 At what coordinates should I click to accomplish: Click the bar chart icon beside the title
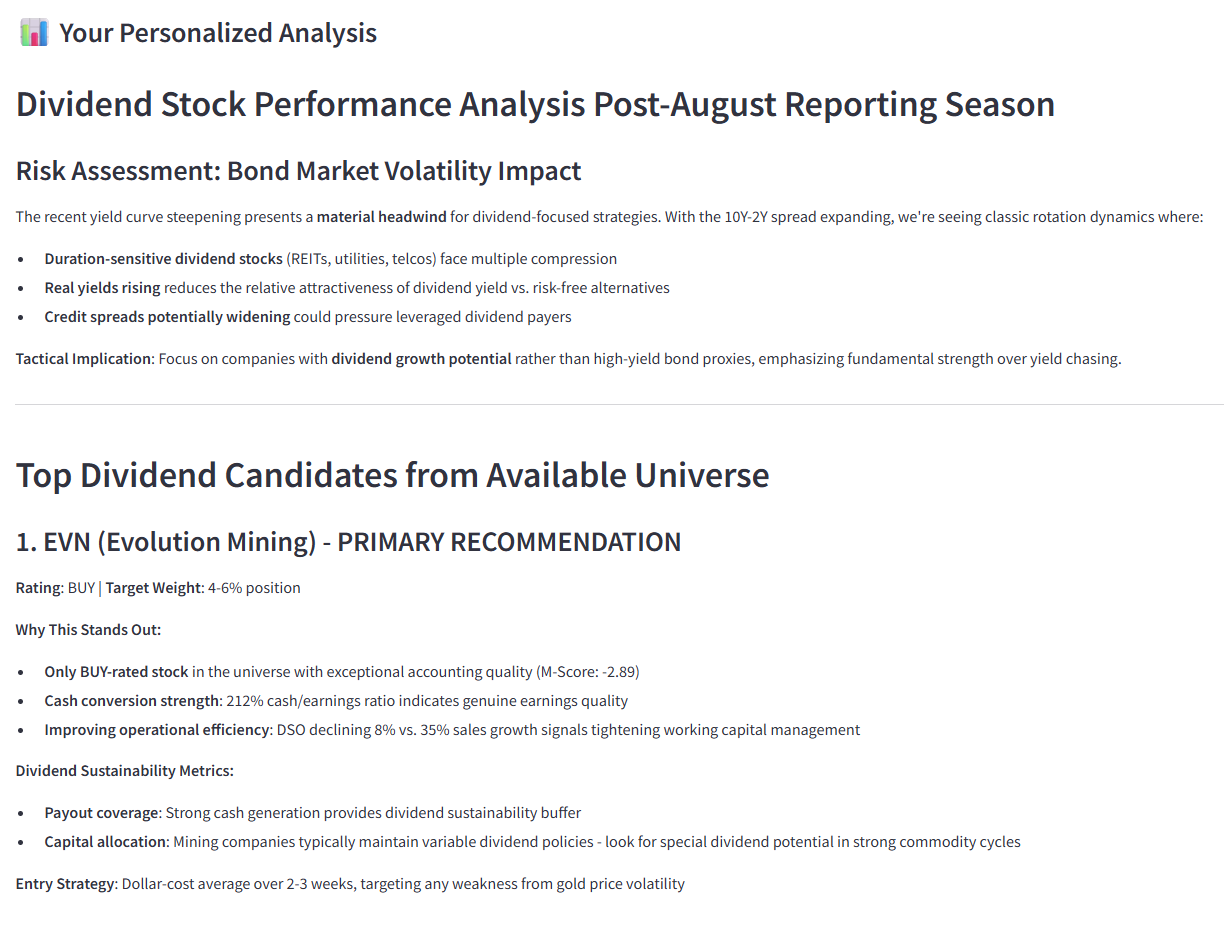click(34, 32)
